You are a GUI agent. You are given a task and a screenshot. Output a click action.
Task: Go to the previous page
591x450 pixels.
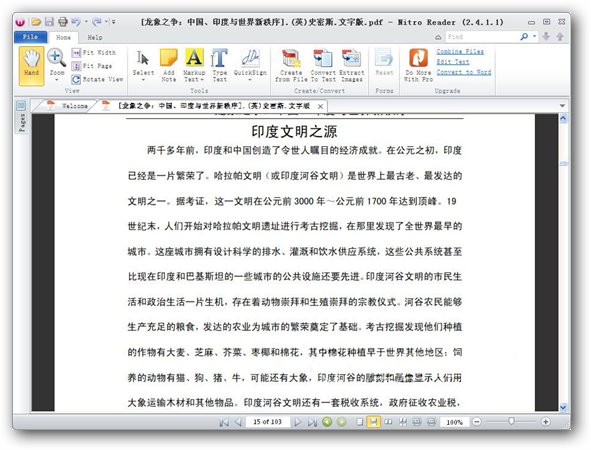(238, 422)
